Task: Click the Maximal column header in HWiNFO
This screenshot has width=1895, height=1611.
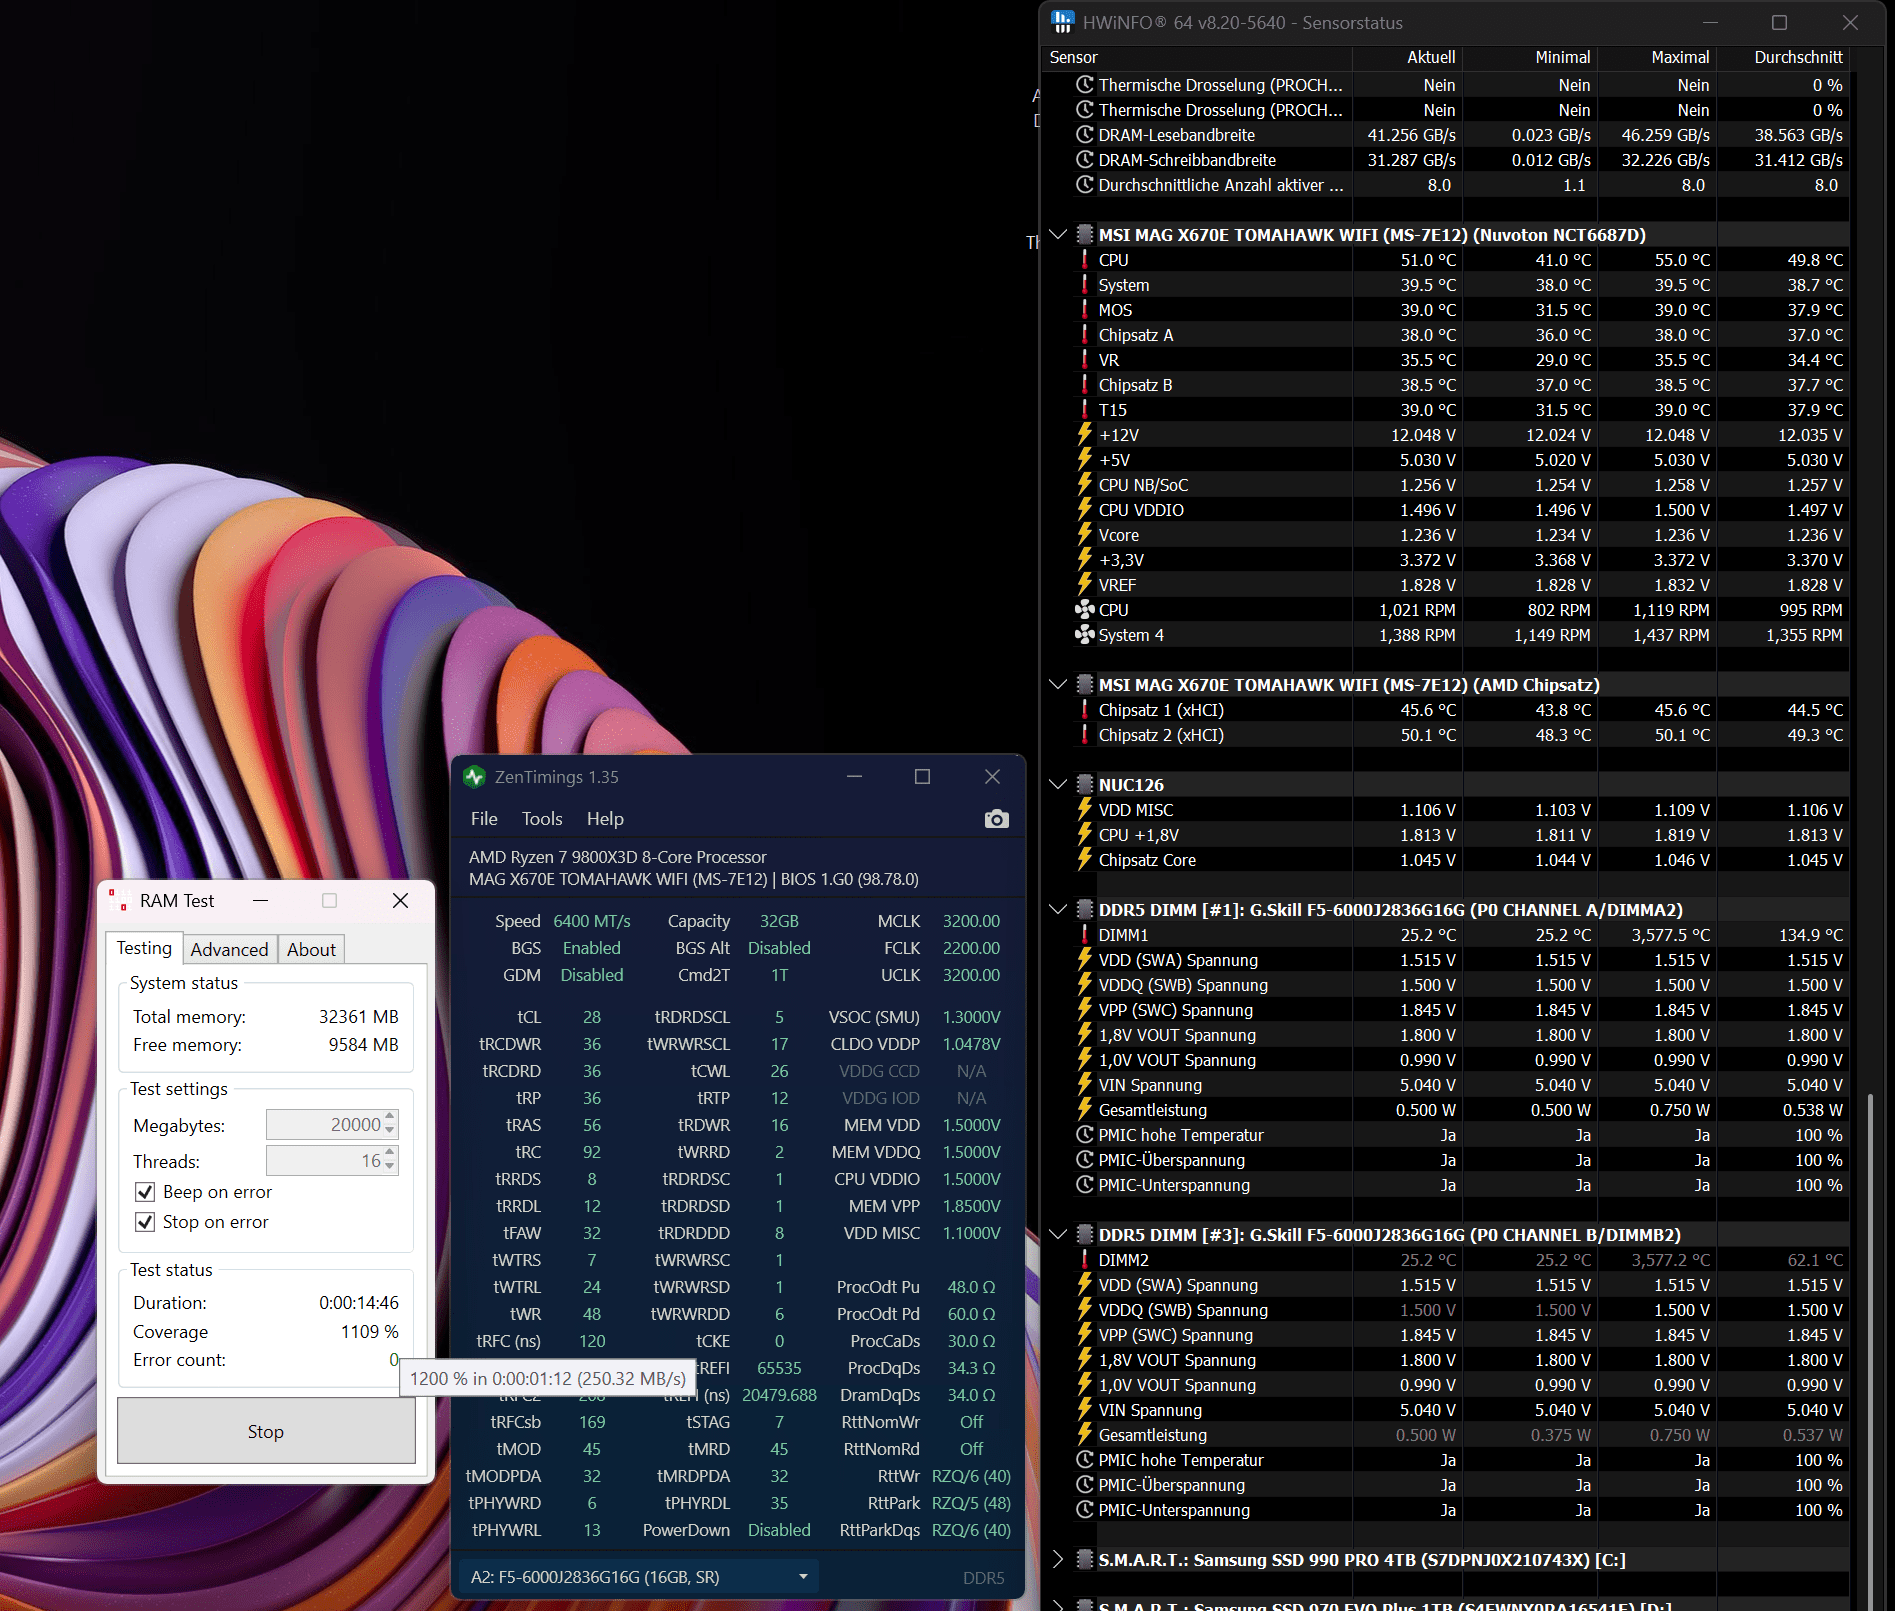Action: [x=1656, y=58]
